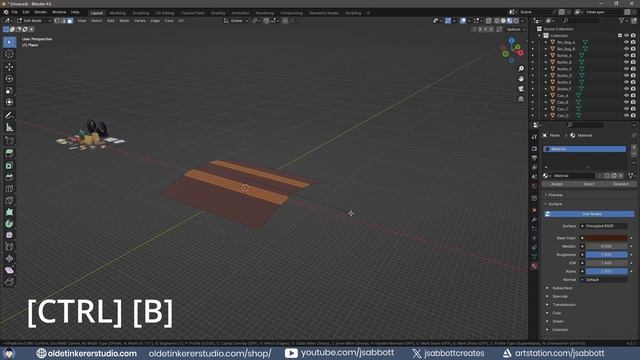Expand Bottle_C in the outliner
The height and width of the screenshot is (360, 640).
click(x=546, y=69)
